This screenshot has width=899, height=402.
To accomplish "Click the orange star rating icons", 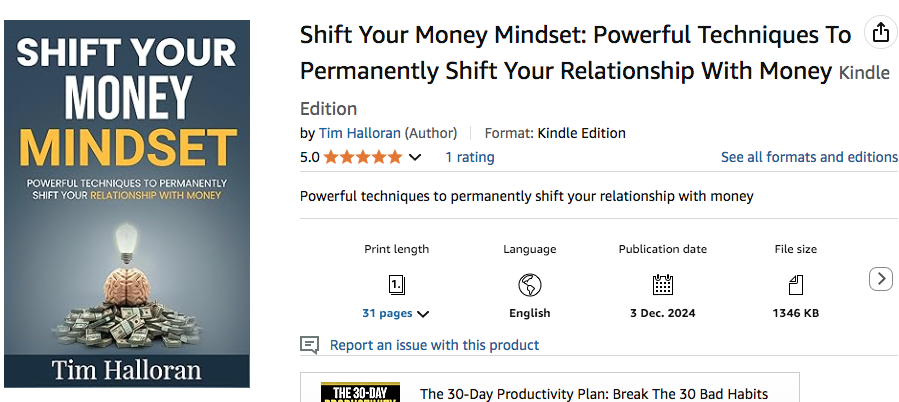I will tap(362, 157).
